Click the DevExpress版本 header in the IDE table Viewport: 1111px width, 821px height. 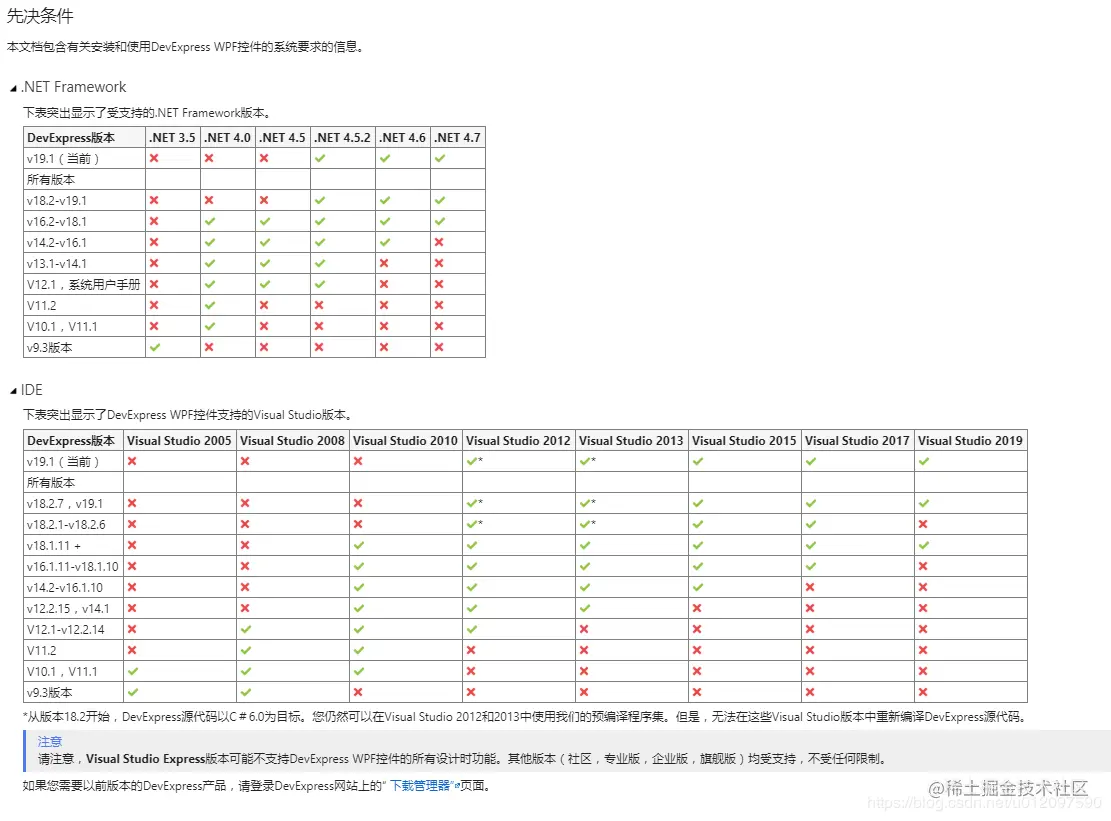pyautogui.click(x=71, y=441)
